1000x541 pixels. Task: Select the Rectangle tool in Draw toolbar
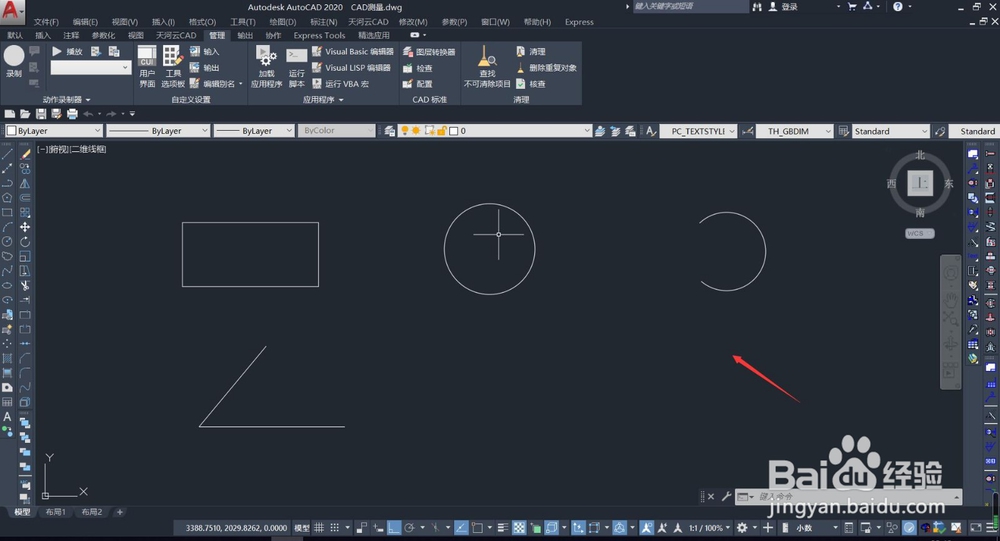coord(7,212)
